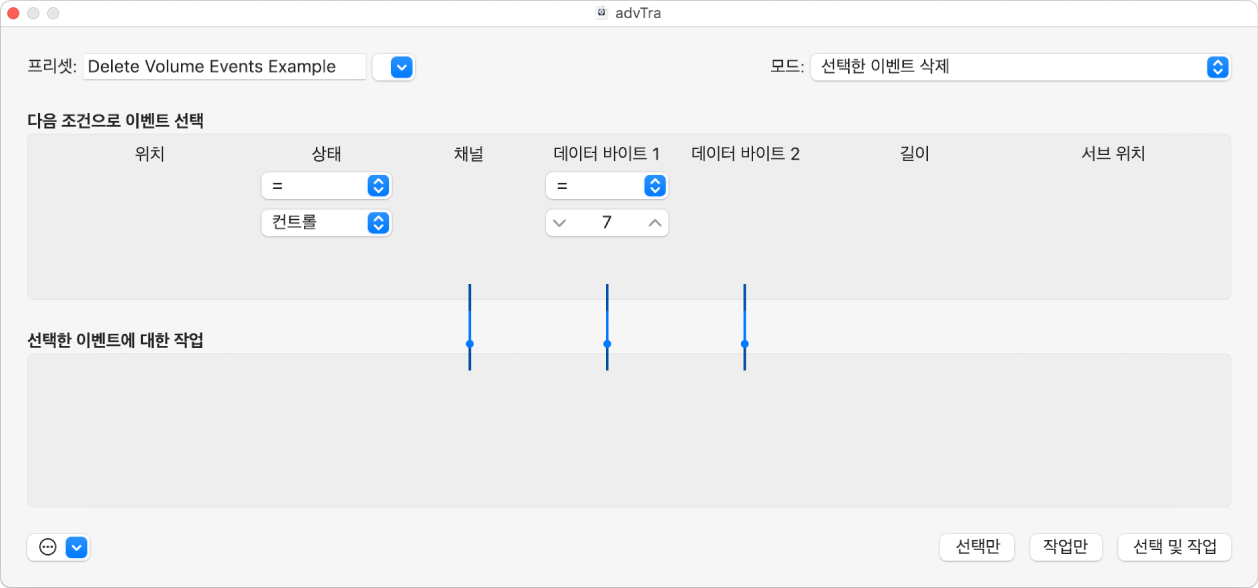Click the document icon in title bar
Viewport: 1258px width, 588px height.
pyautogui.click(x=601, y=13)
